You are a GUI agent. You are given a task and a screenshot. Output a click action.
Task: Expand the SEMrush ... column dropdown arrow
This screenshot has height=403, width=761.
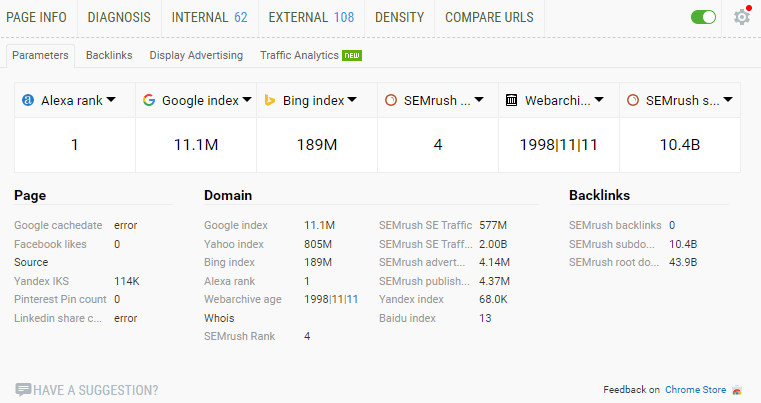479,100
